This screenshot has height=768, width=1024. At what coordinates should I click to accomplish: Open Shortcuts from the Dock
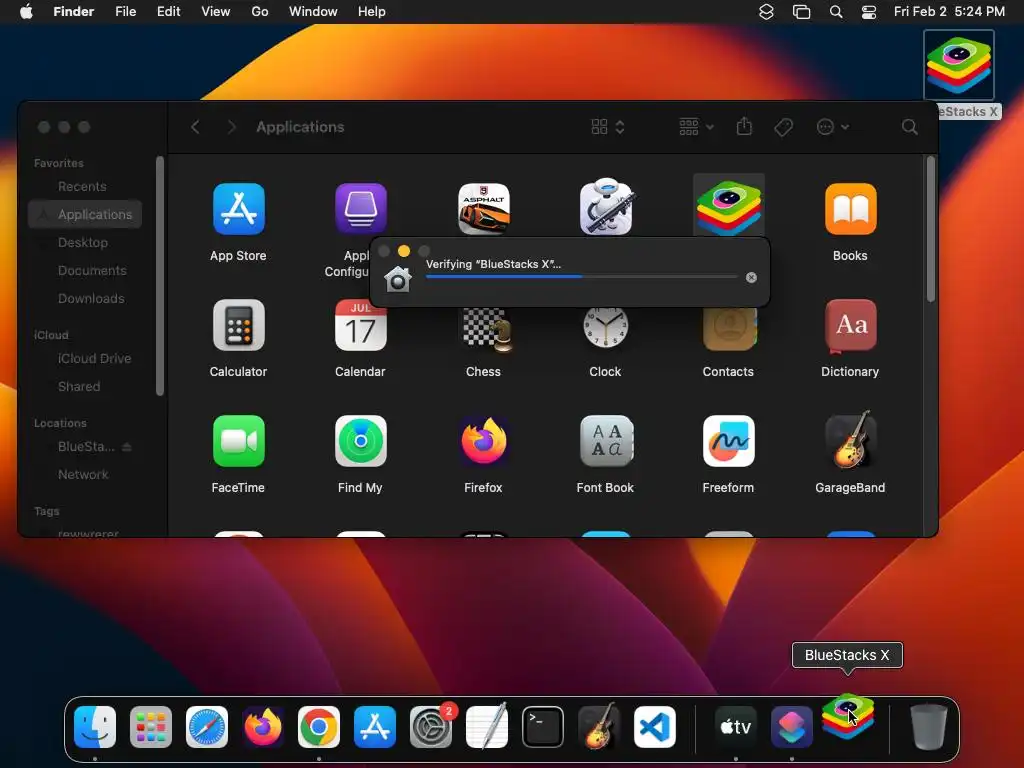click(792, 727)
